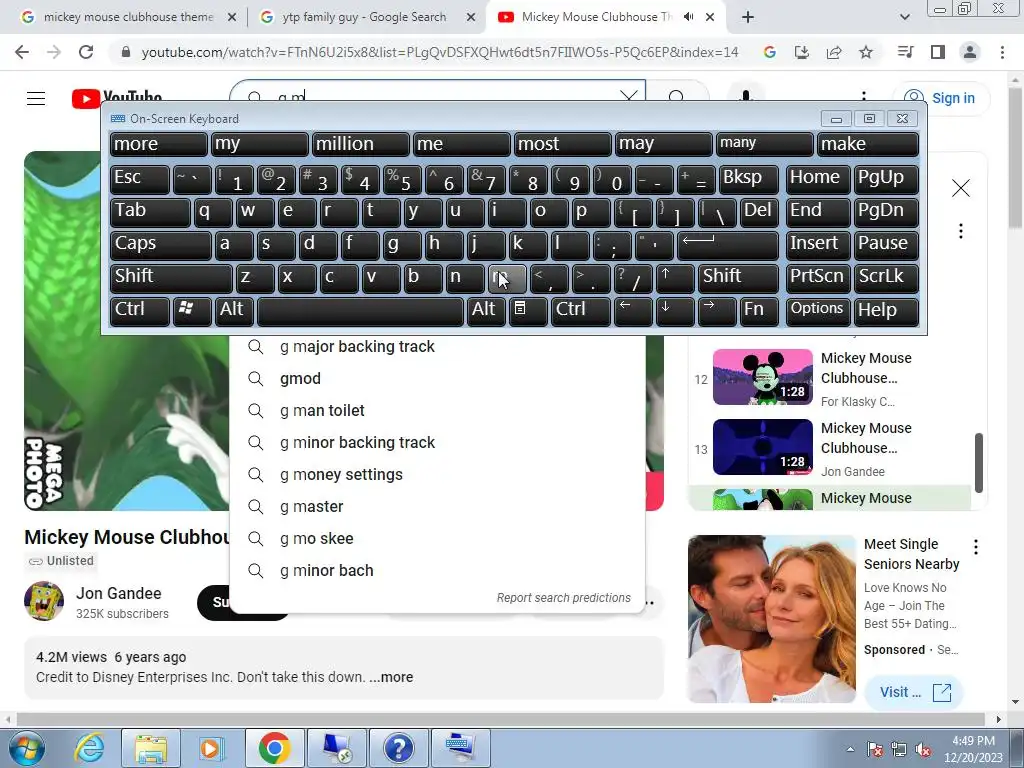The height and width of the screenshot is (768, 1024).
Task: Click Bksp key on on-screen keyboard
Action: [749, 179]
